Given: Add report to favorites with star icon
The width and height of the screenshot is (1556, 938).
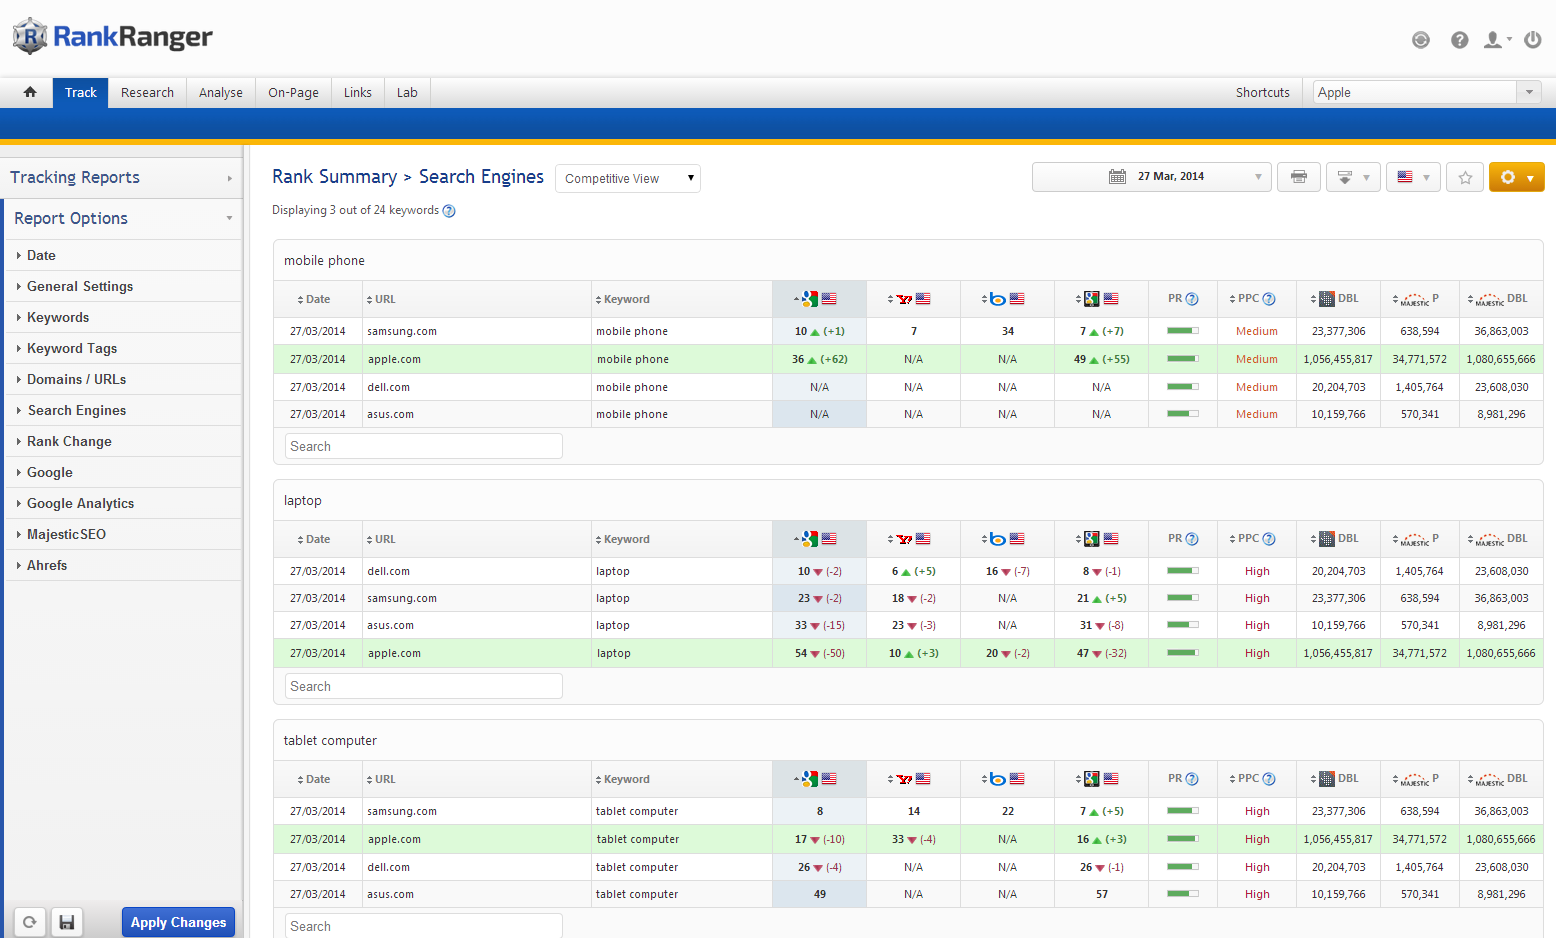Looking at the screenshot, I should point(1465,177).
